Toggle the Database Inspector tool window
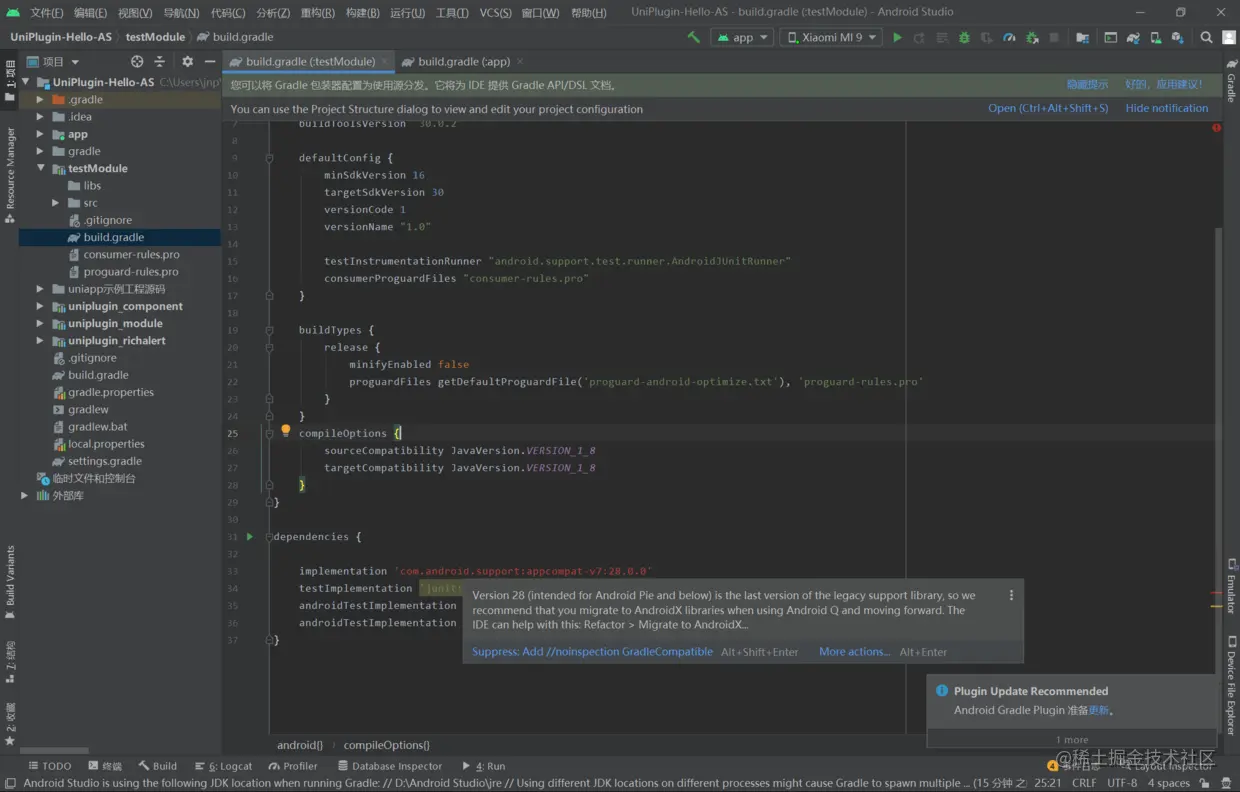This screenshot has width=1240, height=792. [x=389, y=766]
